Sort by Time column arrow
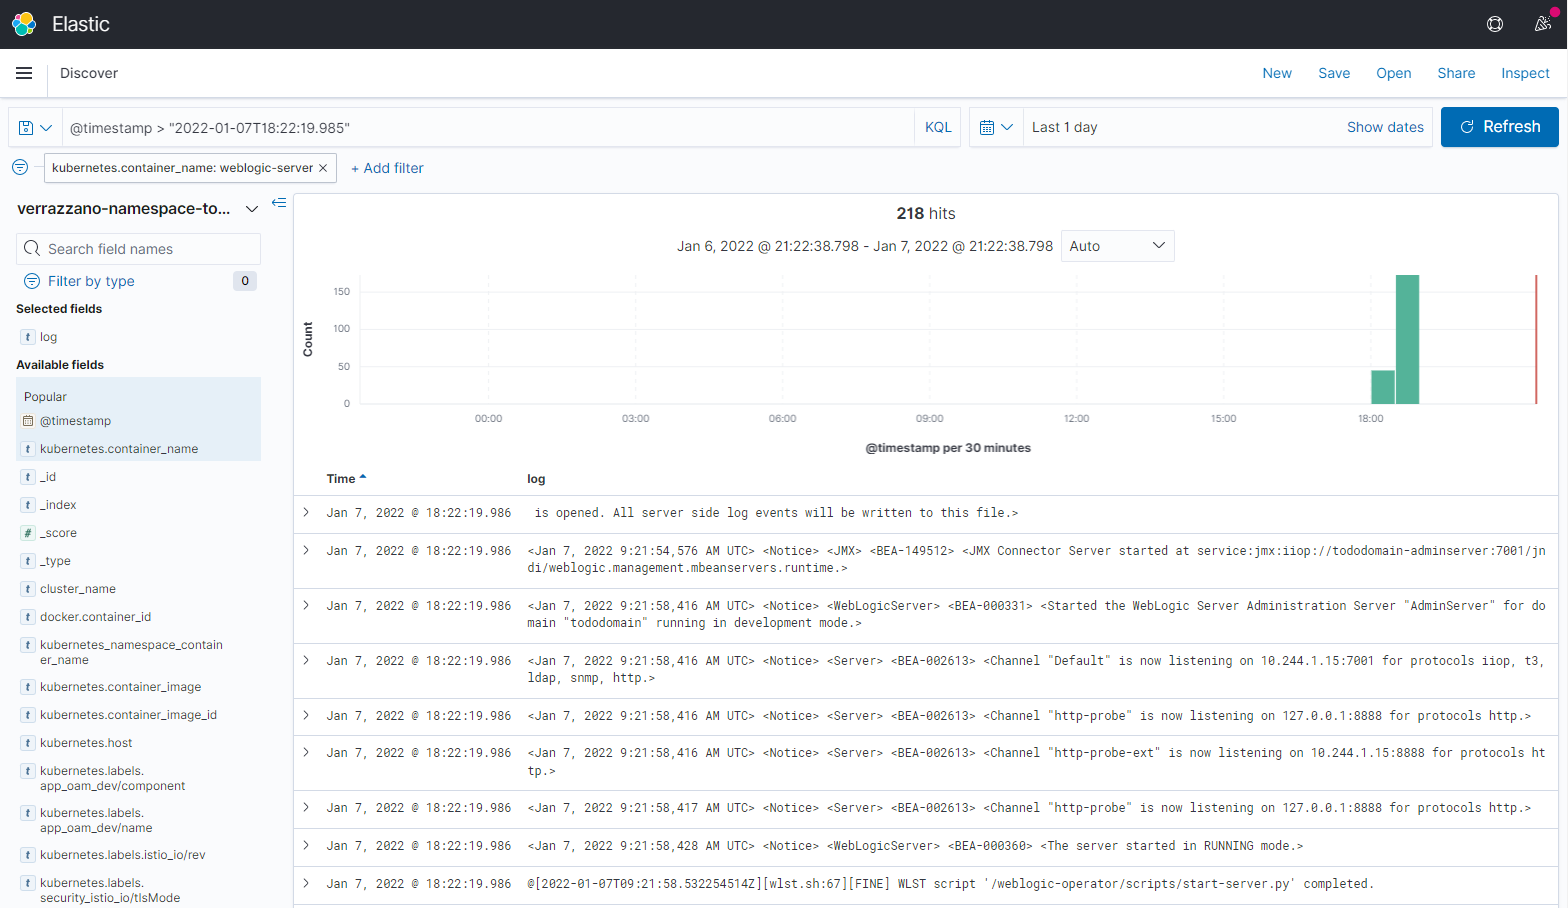 tap(363, 477)
